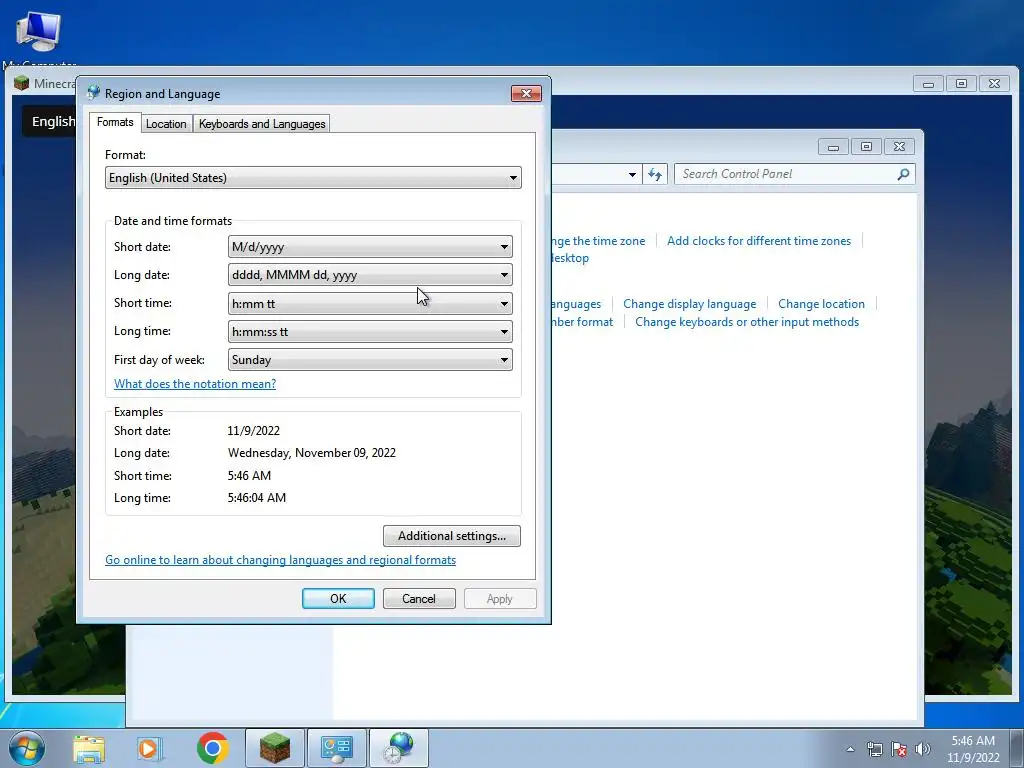Open the network tray icon
This screenshot has width=1024, height=768.
point(874,749)
